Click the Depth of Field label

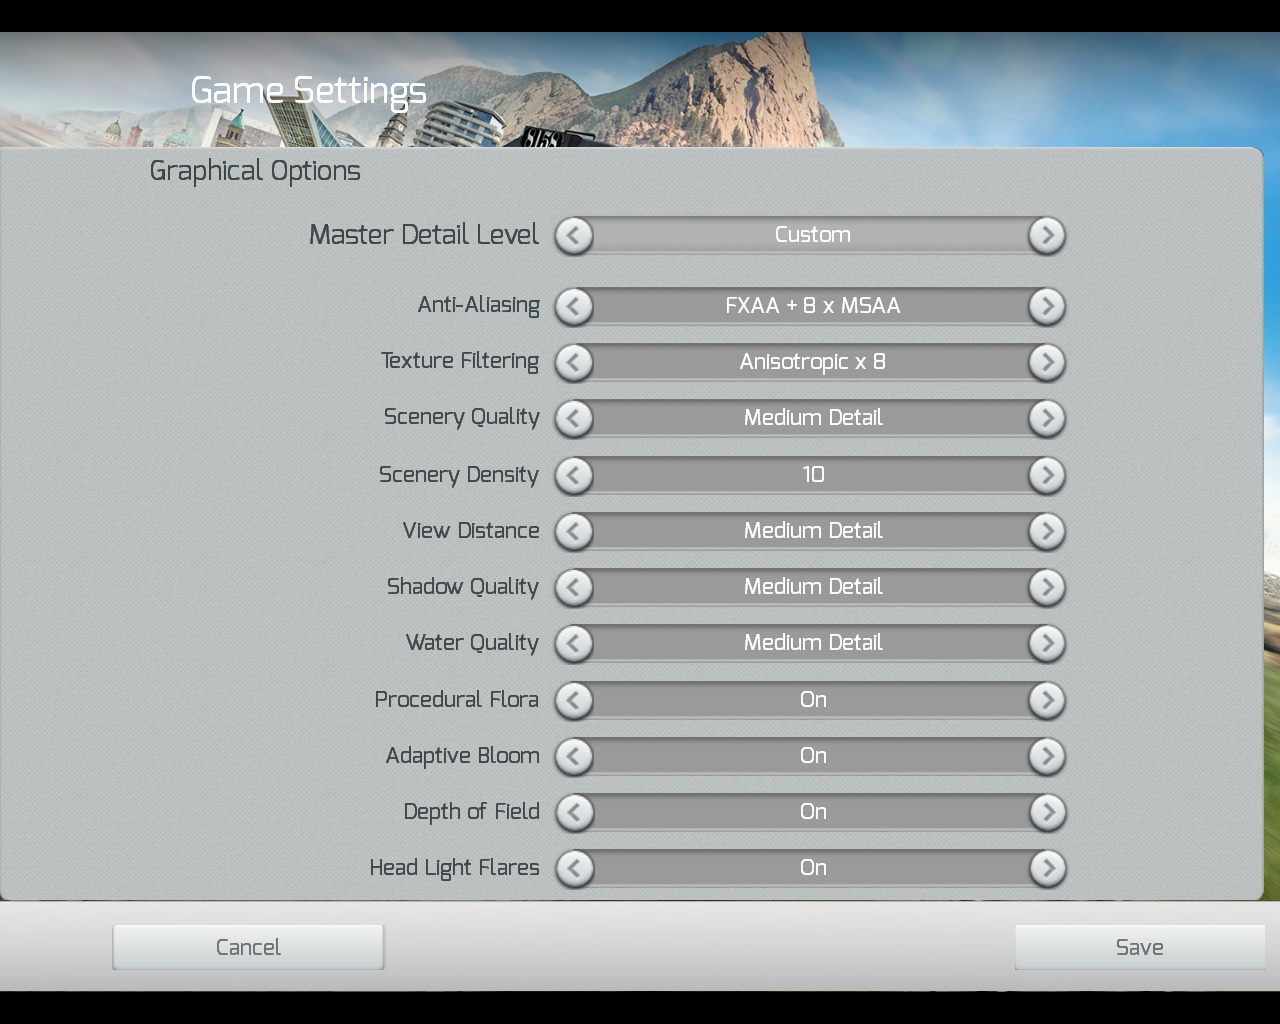click(472, 812)
